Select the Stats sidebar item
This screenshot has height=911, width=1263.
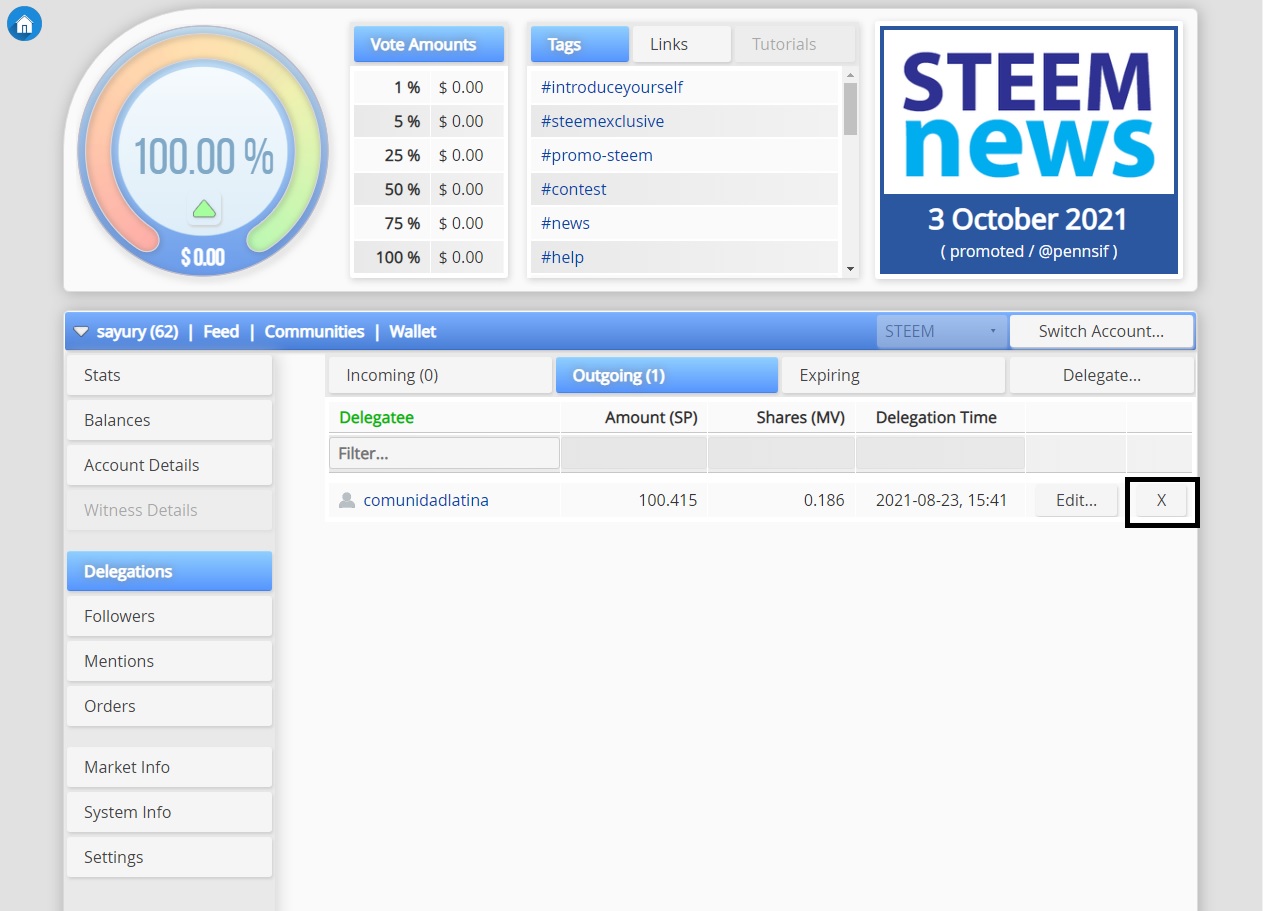(169, 375)
